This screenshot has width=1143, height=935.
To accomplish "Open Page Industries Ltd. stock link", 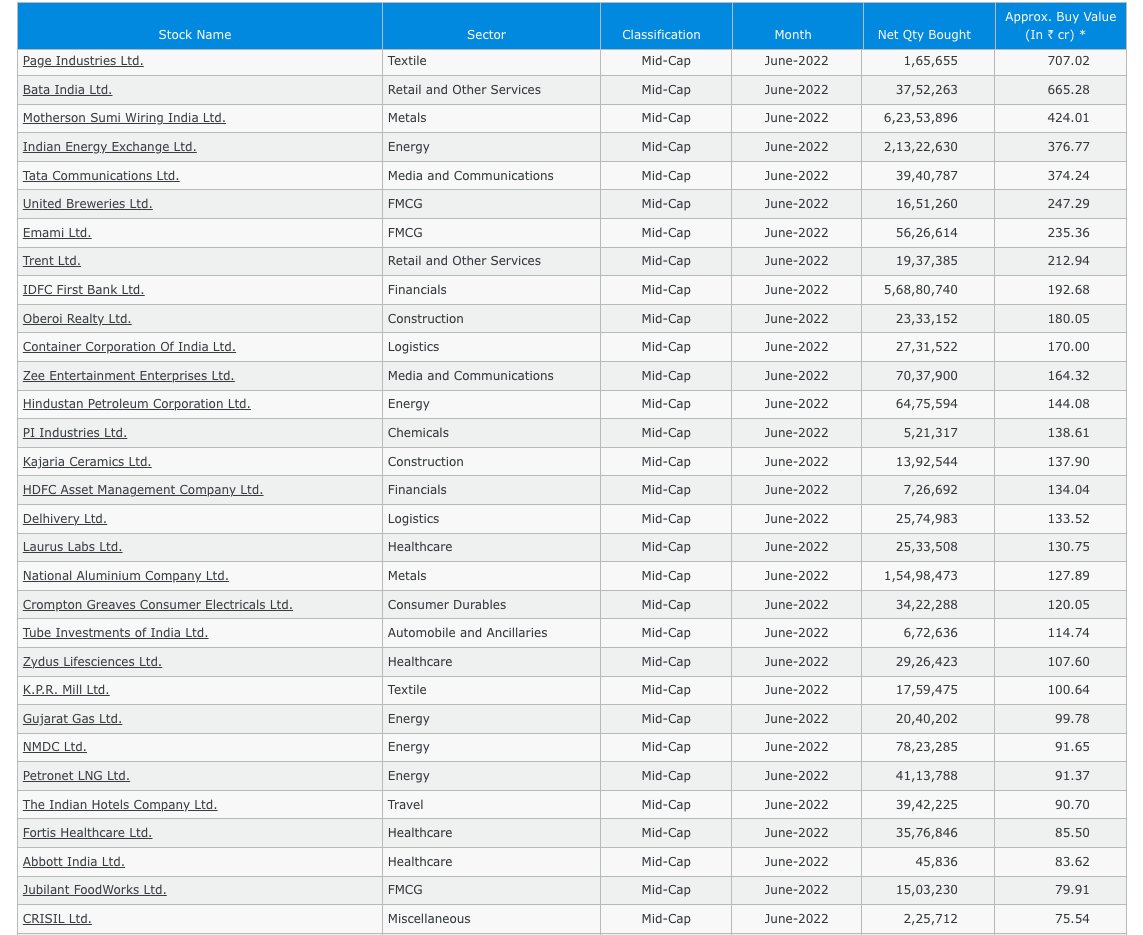I will pos(83,61).
